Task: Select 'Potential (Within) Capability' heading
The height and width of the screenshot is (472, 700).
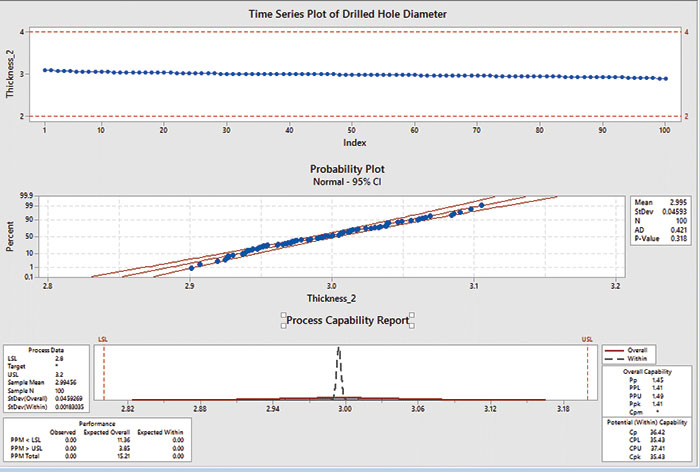Action: (x=647, y=422)
